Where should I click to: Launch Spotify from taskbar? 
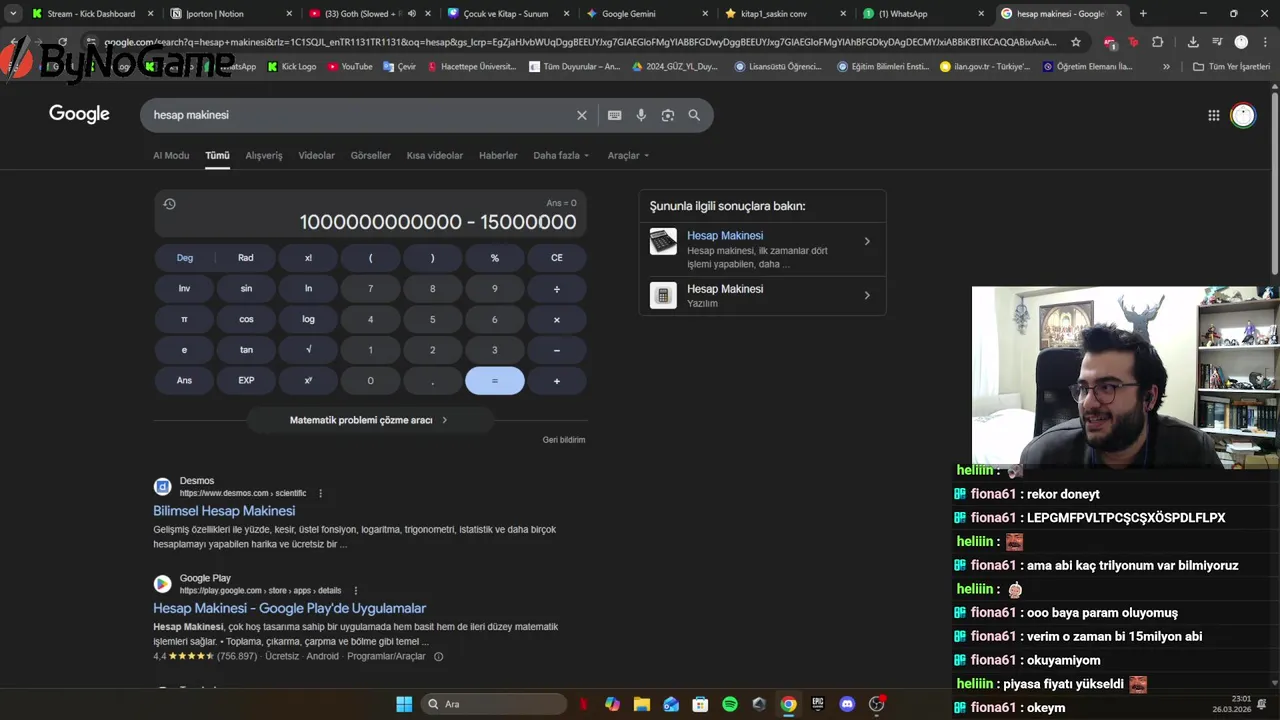tap(730, 704)
